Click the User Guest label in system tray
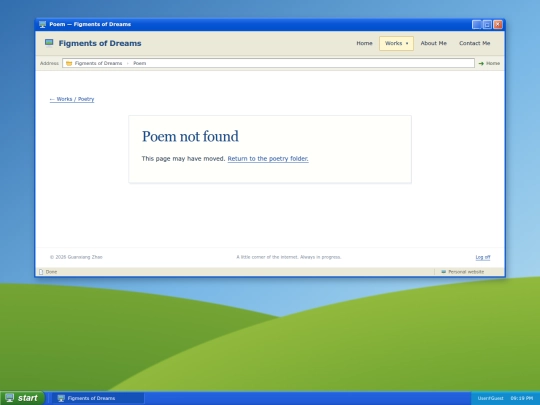 pos(490,398)
